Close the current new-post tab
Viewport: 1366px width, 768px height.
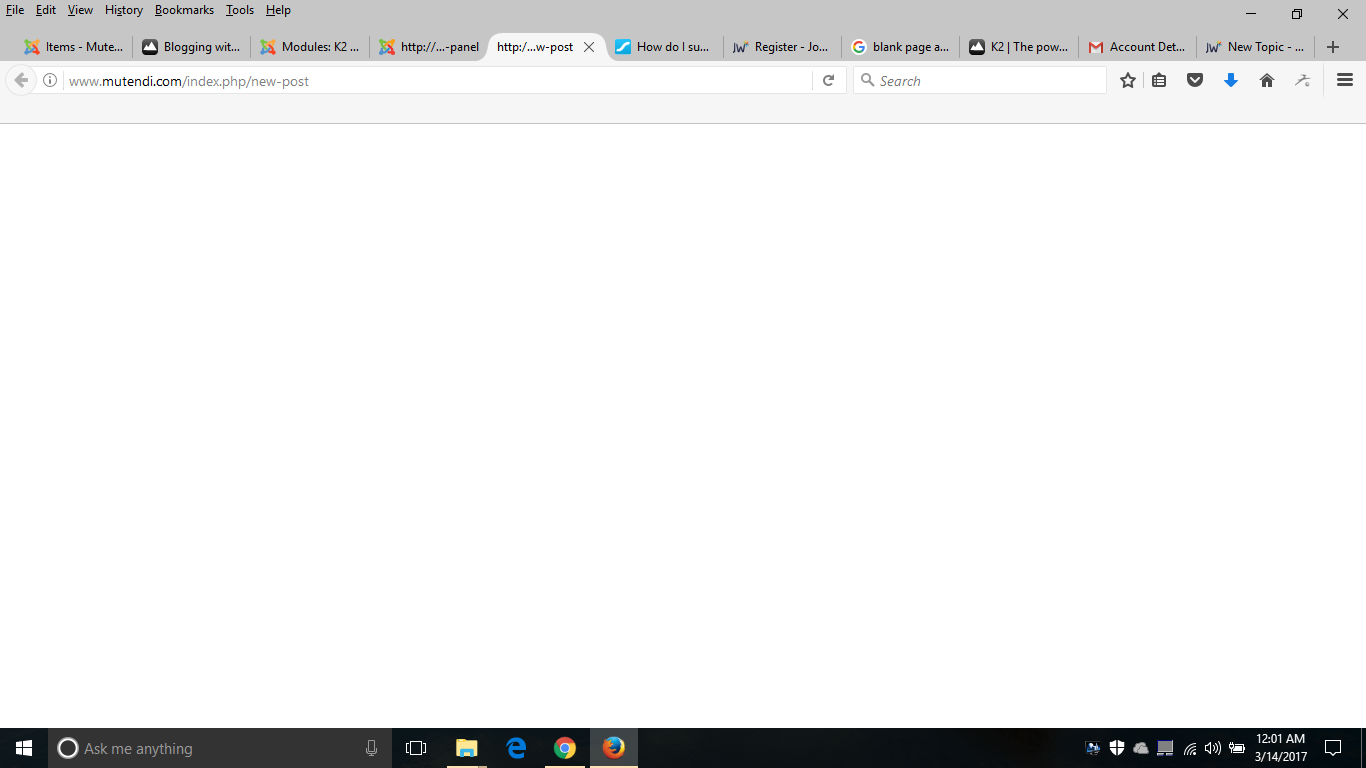point(589,47)
